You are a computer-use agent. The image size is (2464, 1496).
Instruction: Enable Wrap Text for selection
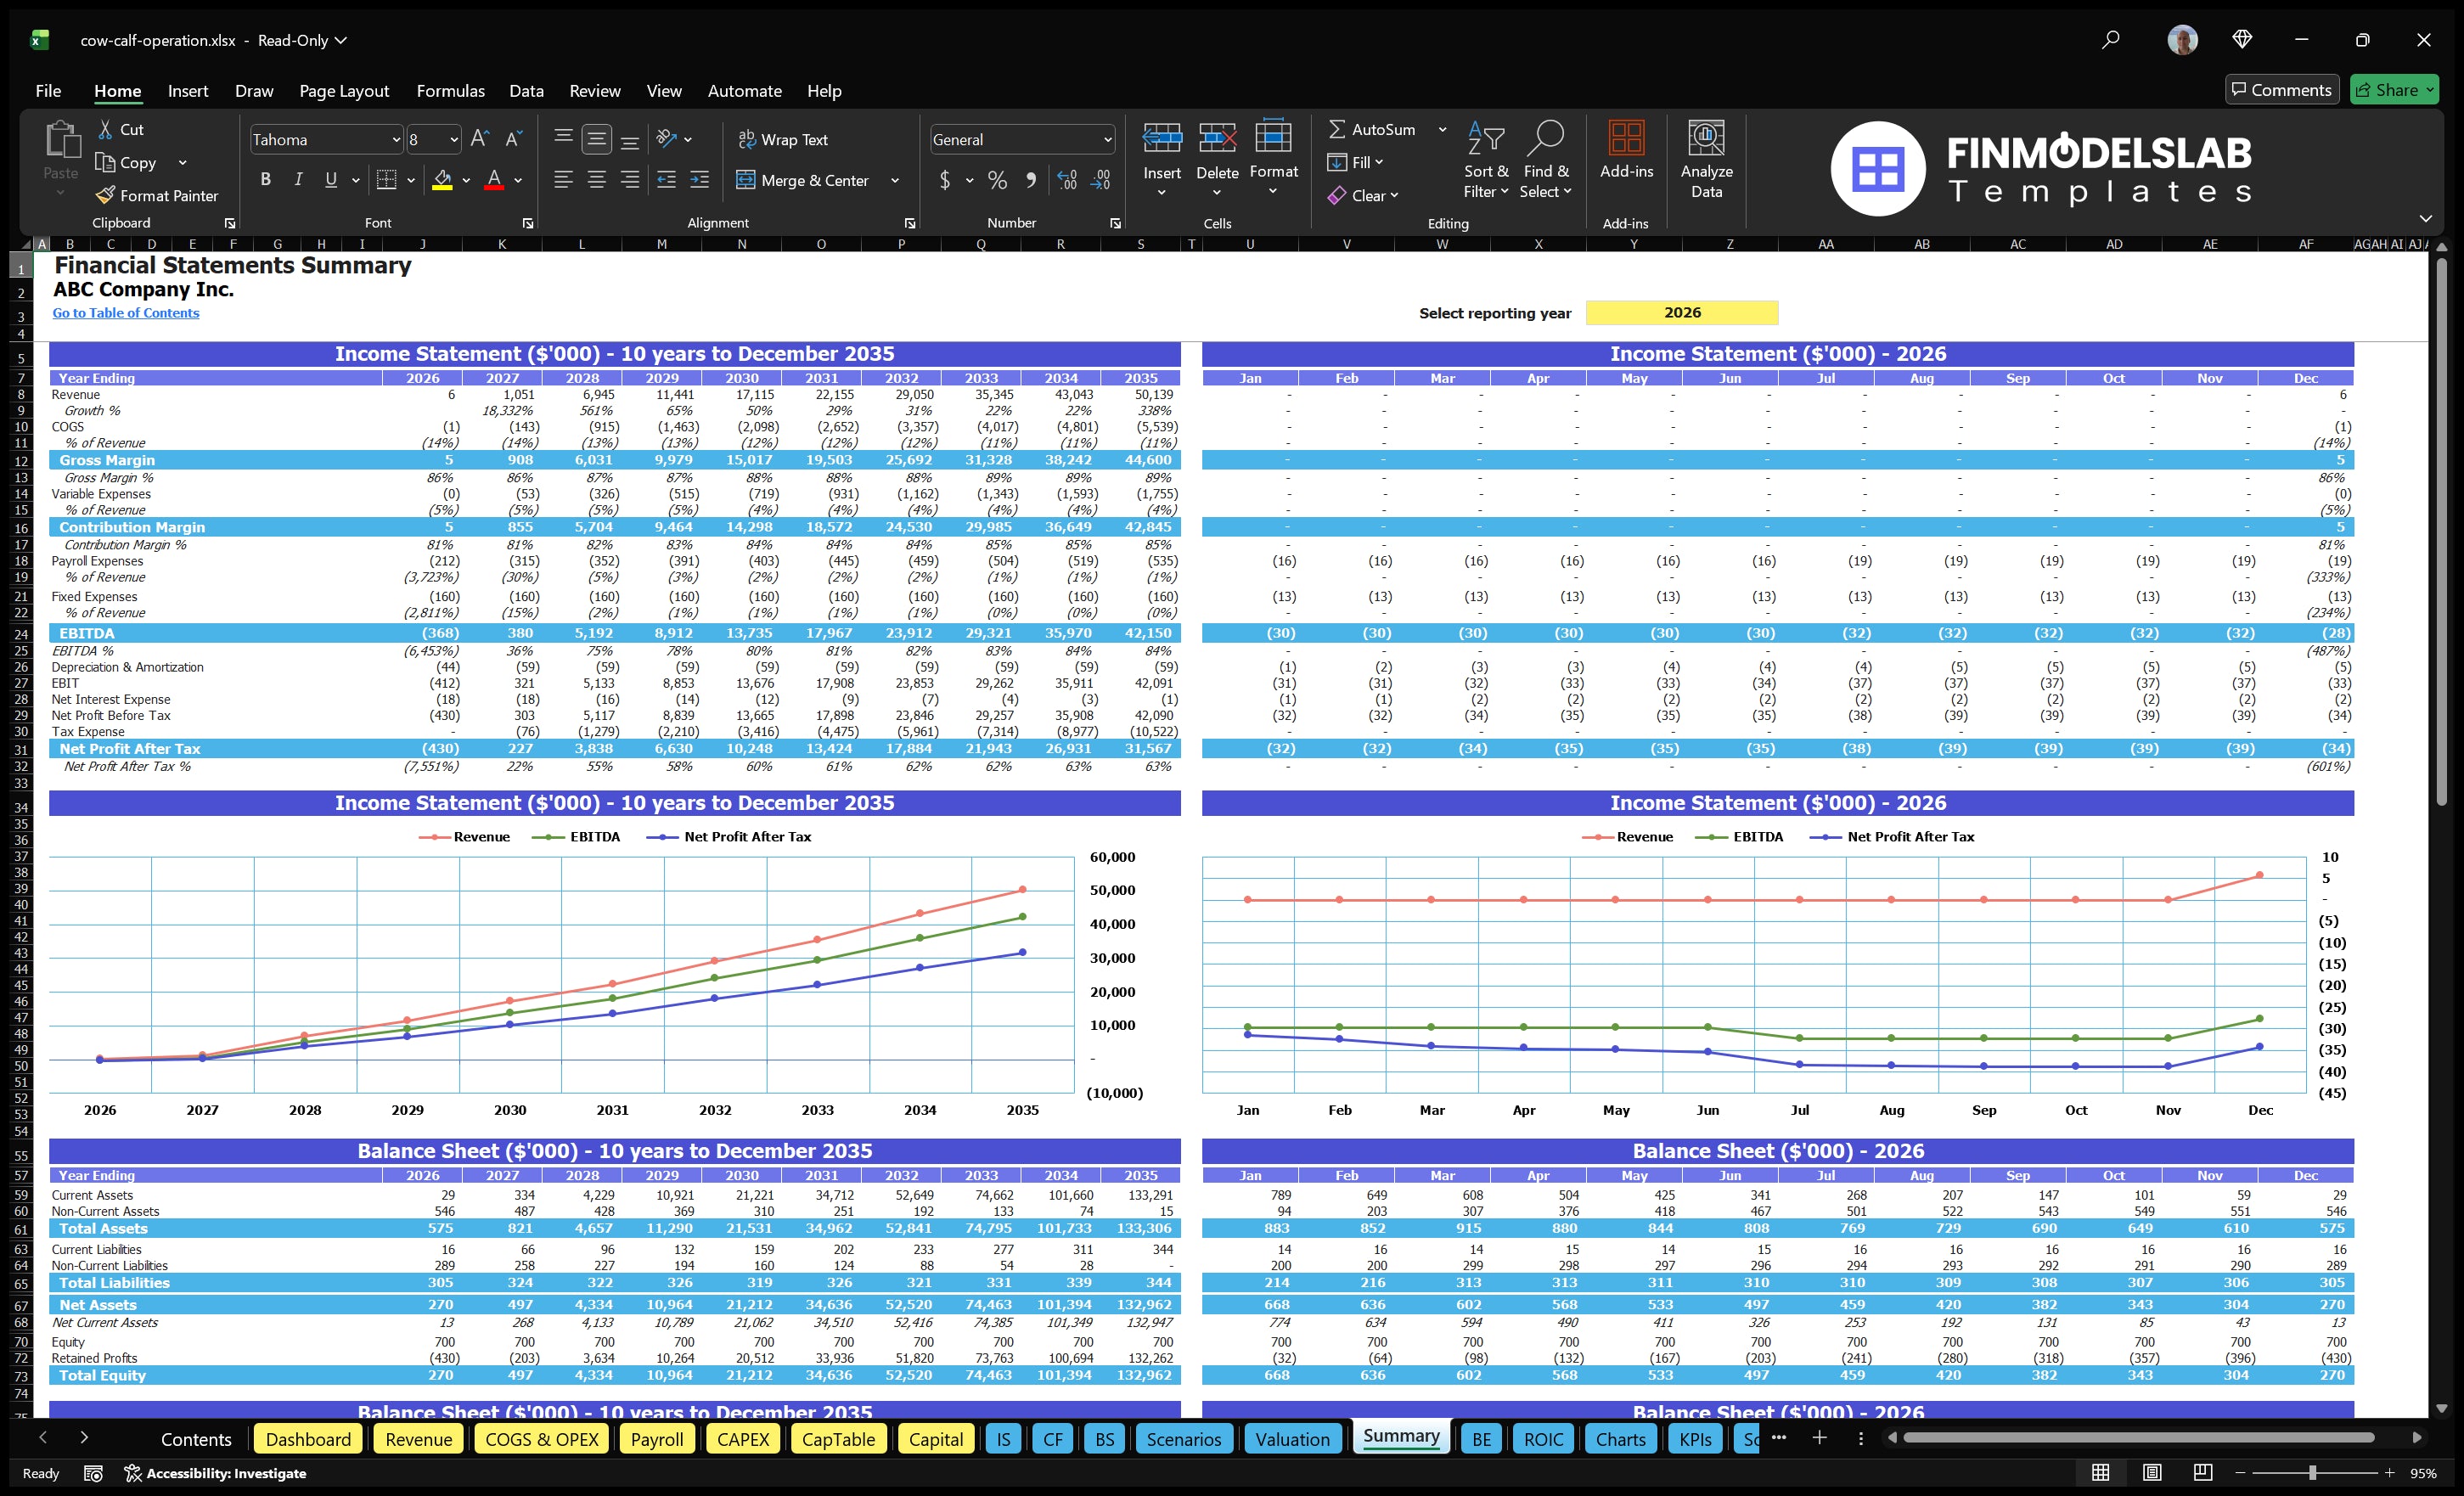784,139
